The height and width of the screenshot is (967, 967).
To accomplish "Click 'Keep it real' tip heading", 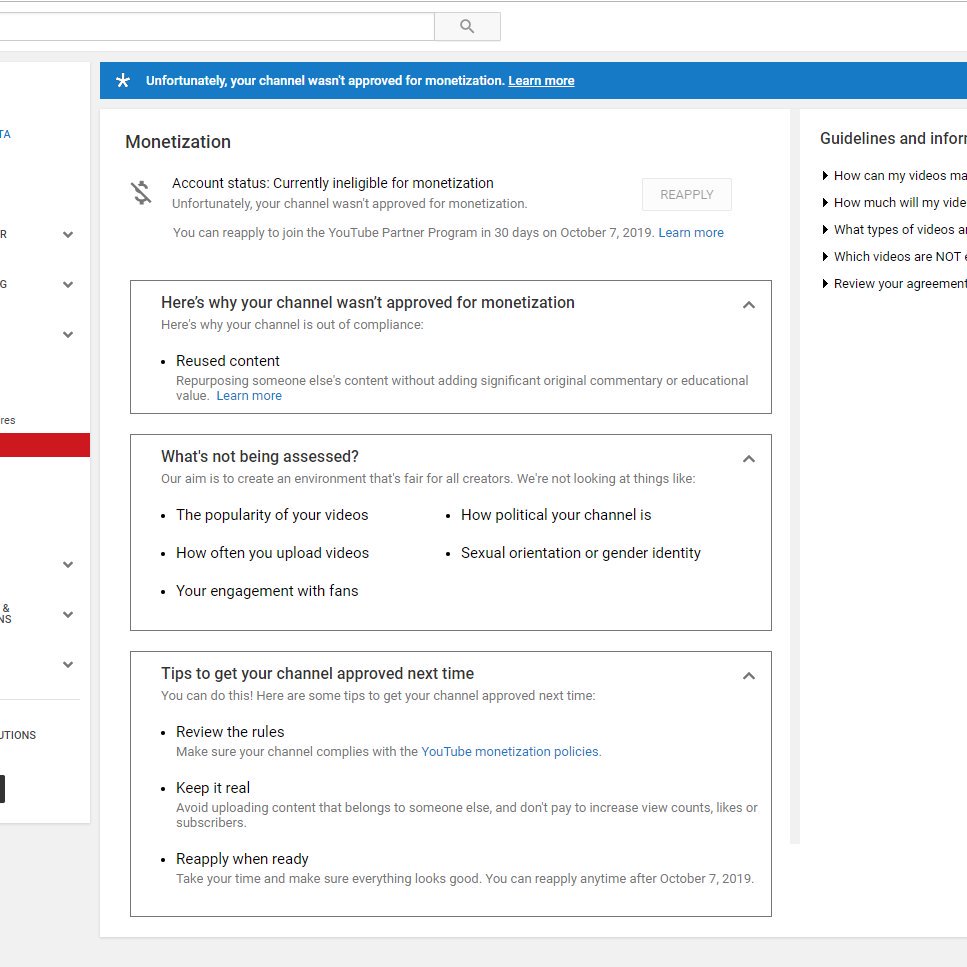I will click(x=213, y=788).
